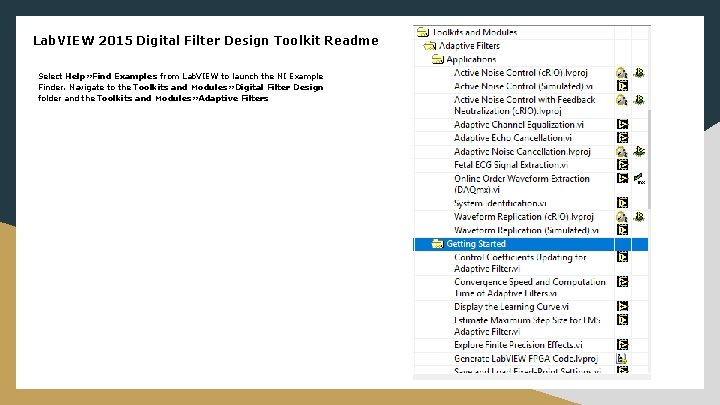Screen dimensions: 720x405
Task: Select 'Active Noise Control (cRIO).lvproj' entry text
Action: 521,73
